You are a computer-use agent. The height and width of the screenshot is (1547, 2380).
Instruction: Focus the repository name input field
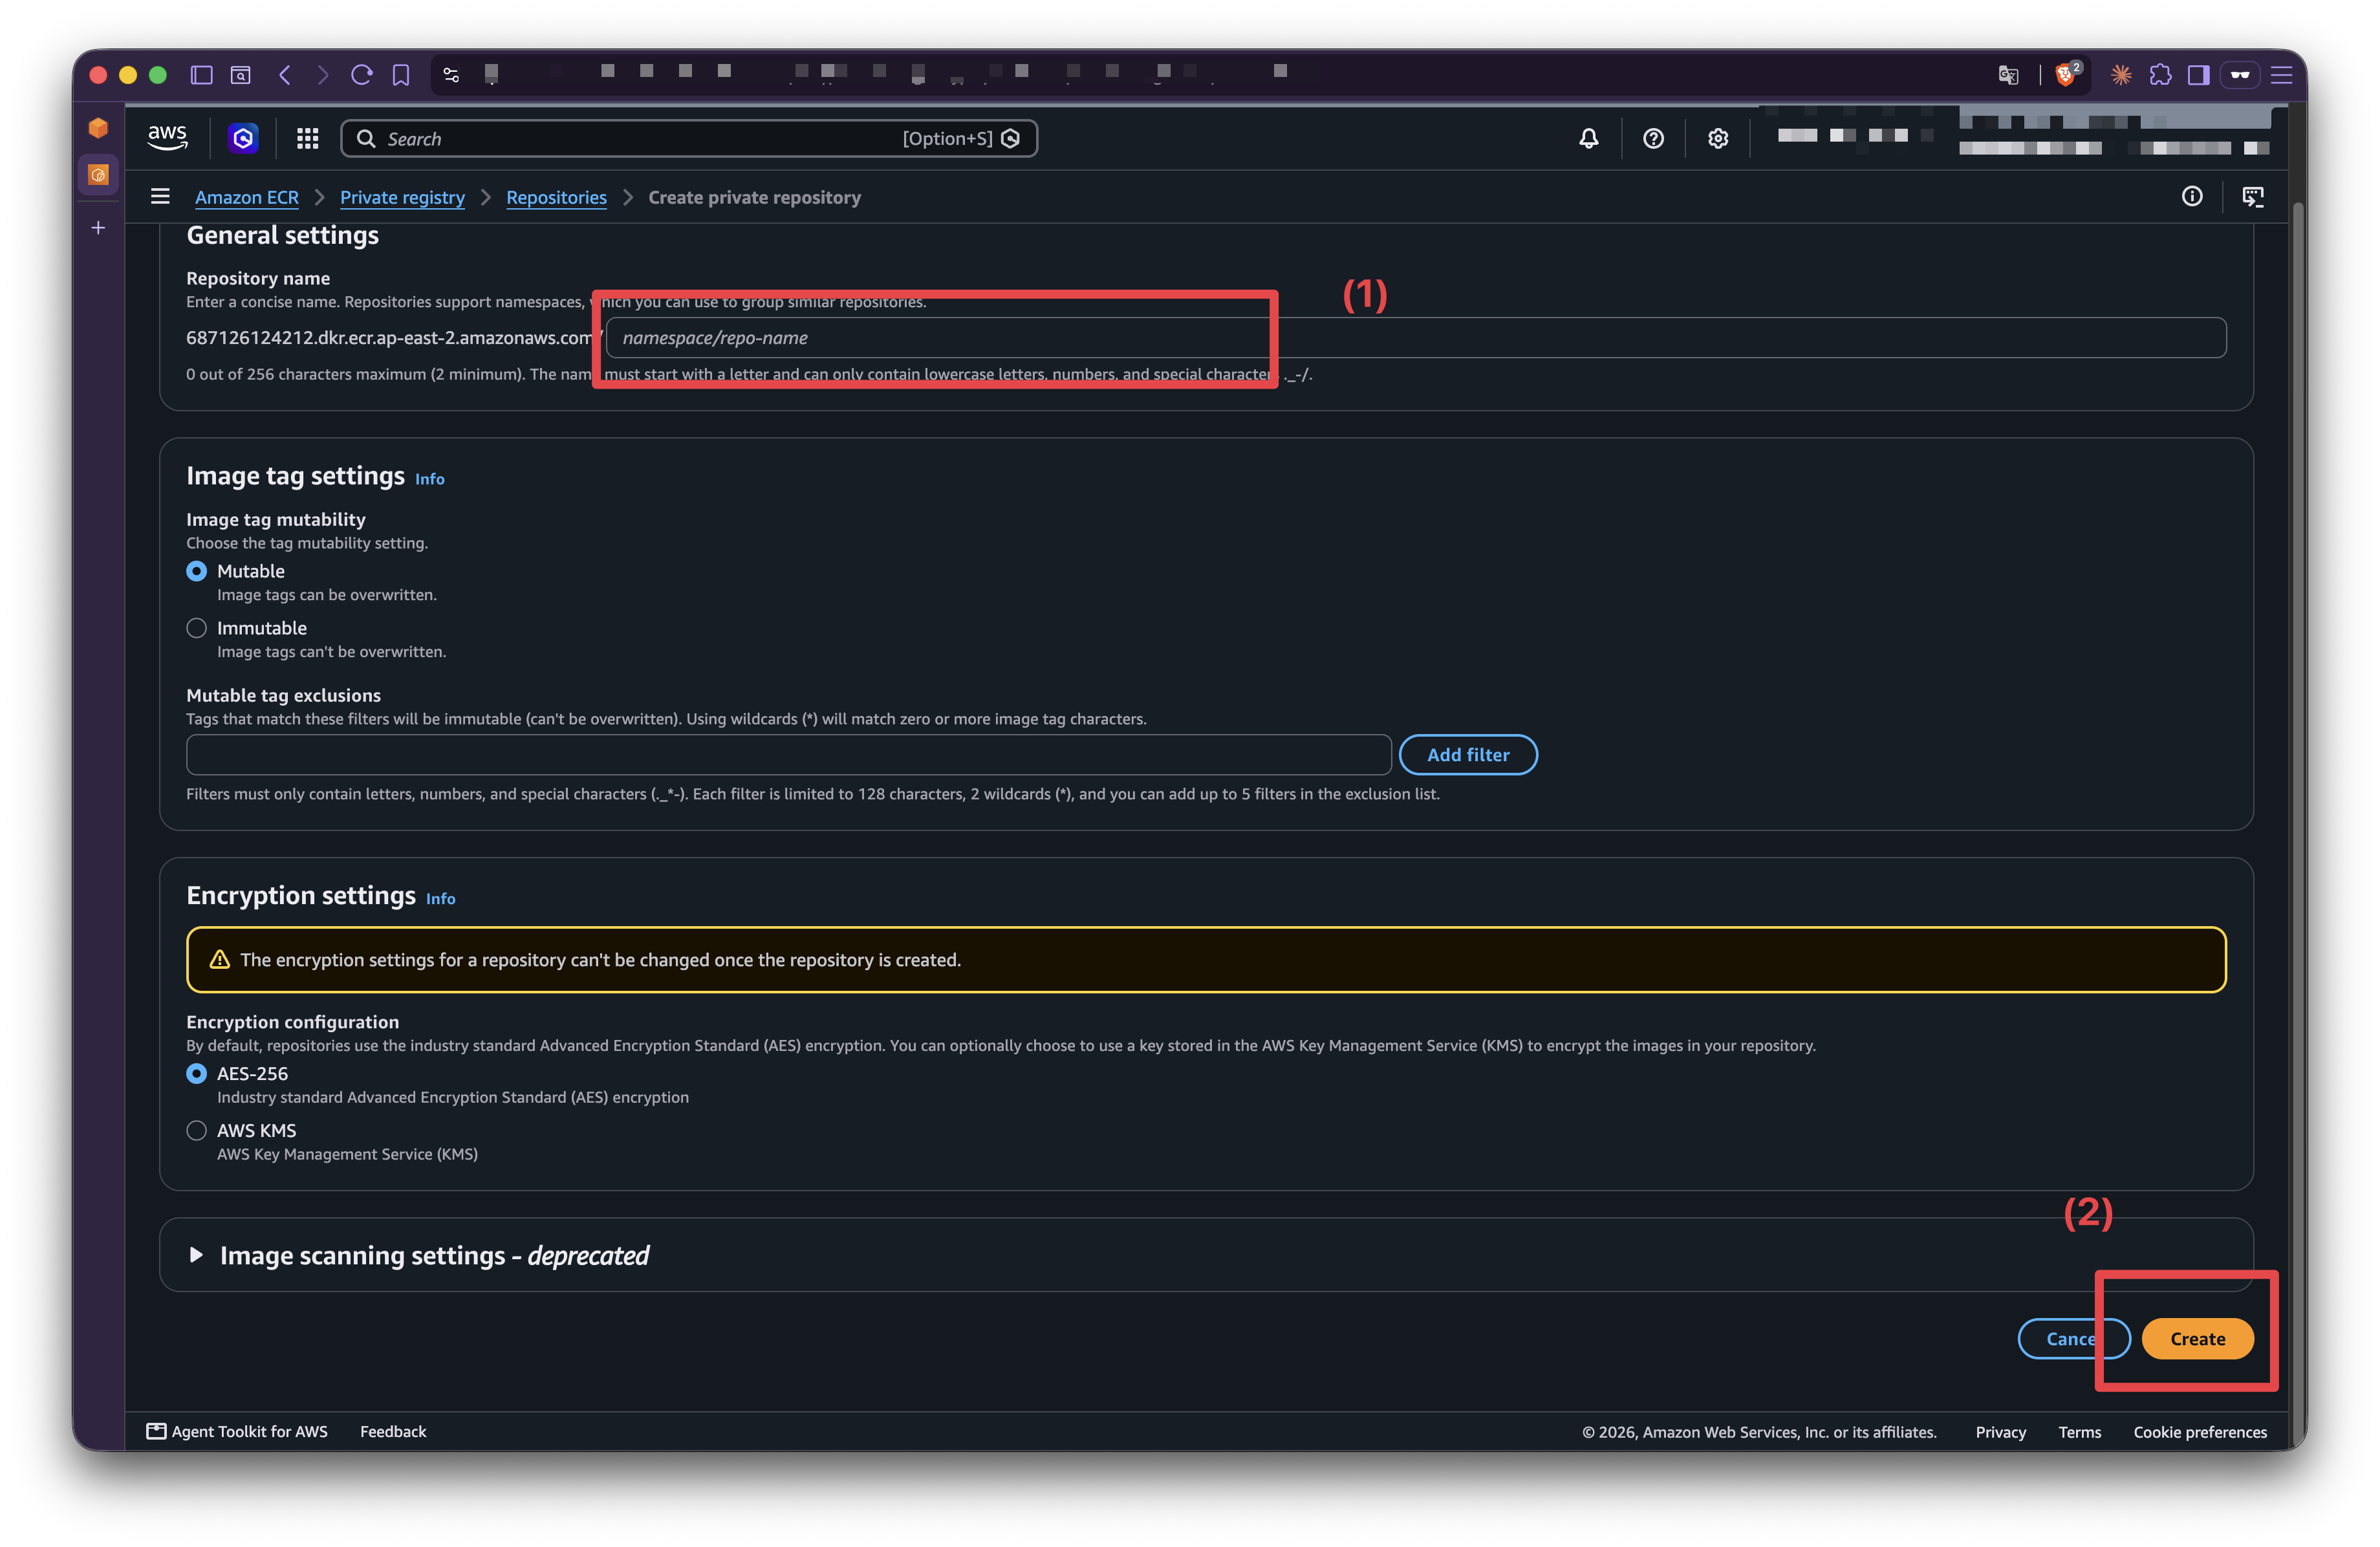(x=1416, y=338)
